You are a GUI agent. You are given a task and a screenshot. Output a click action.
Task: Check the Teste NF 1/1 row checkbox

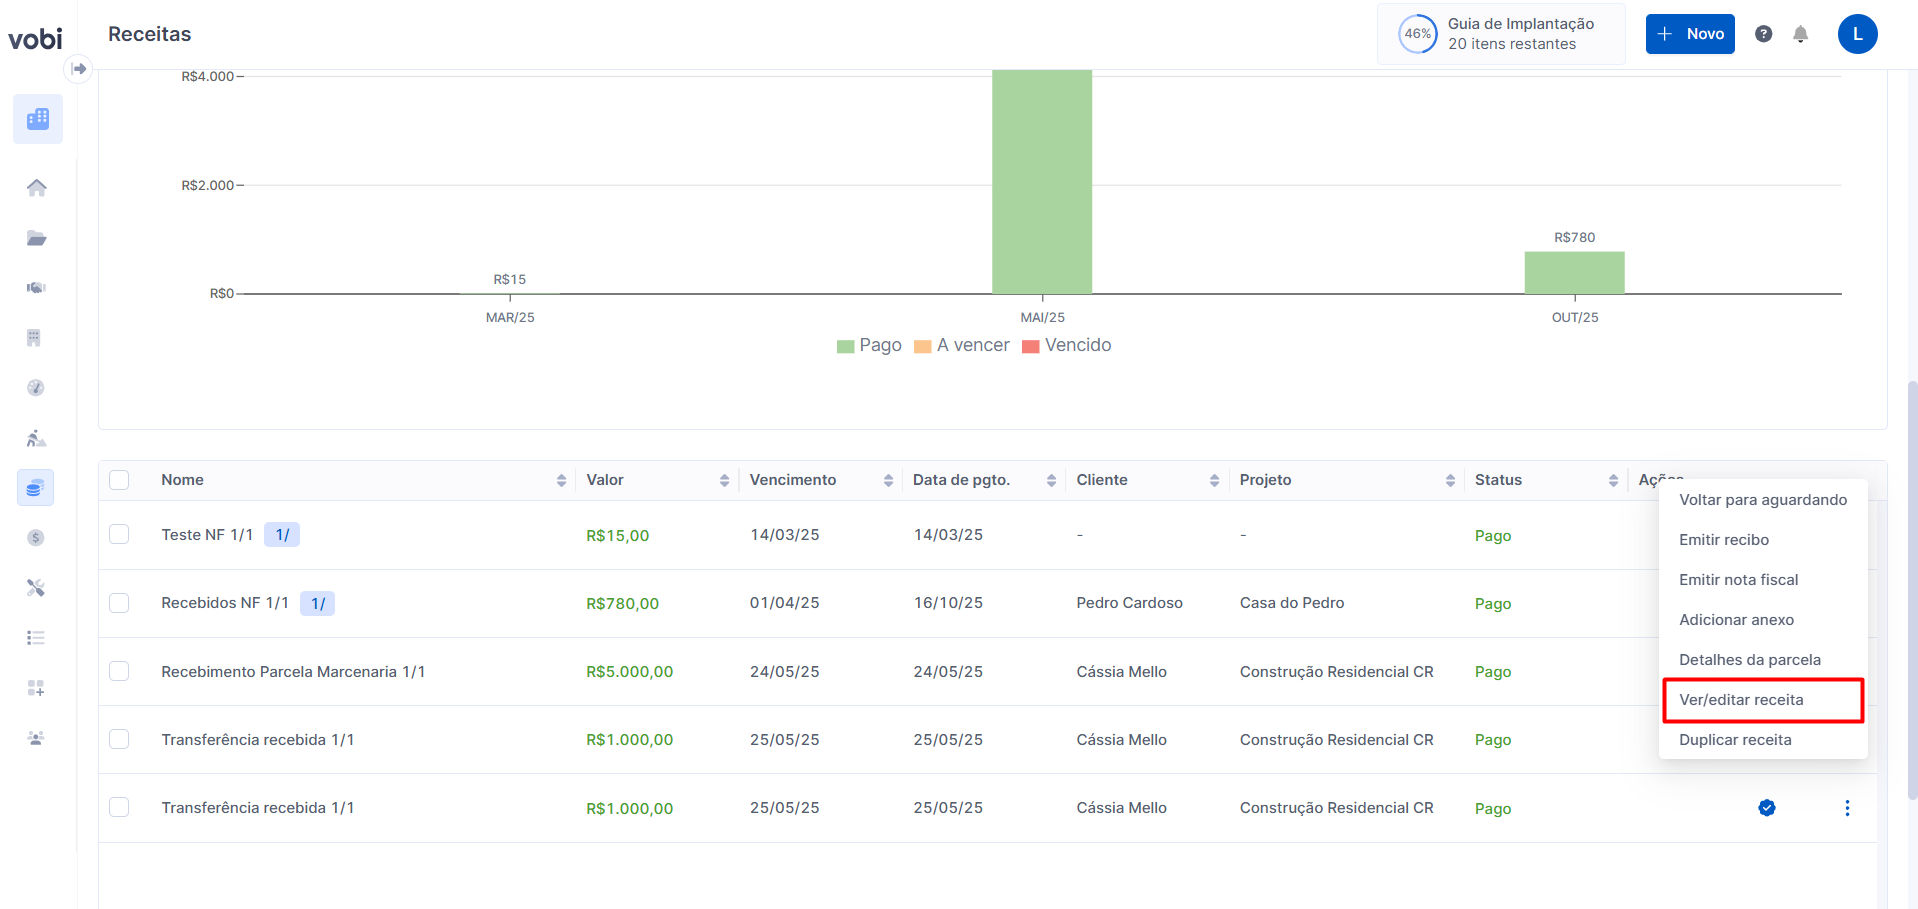point(119,534)
